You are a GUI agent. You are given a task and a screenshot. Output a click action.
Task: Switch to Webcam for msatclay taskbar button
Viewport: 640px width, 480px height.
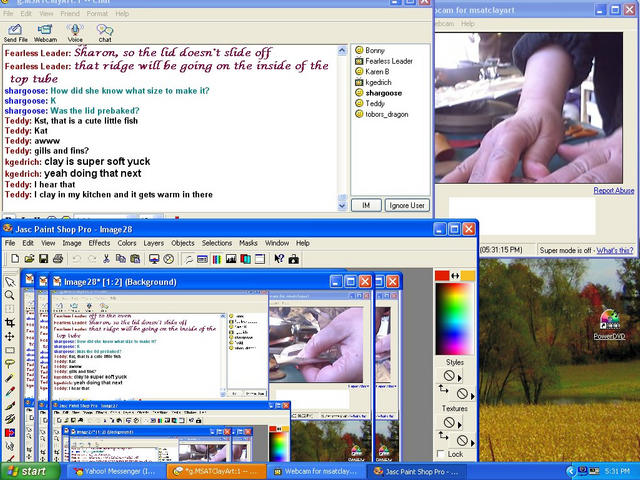point(316,471)
